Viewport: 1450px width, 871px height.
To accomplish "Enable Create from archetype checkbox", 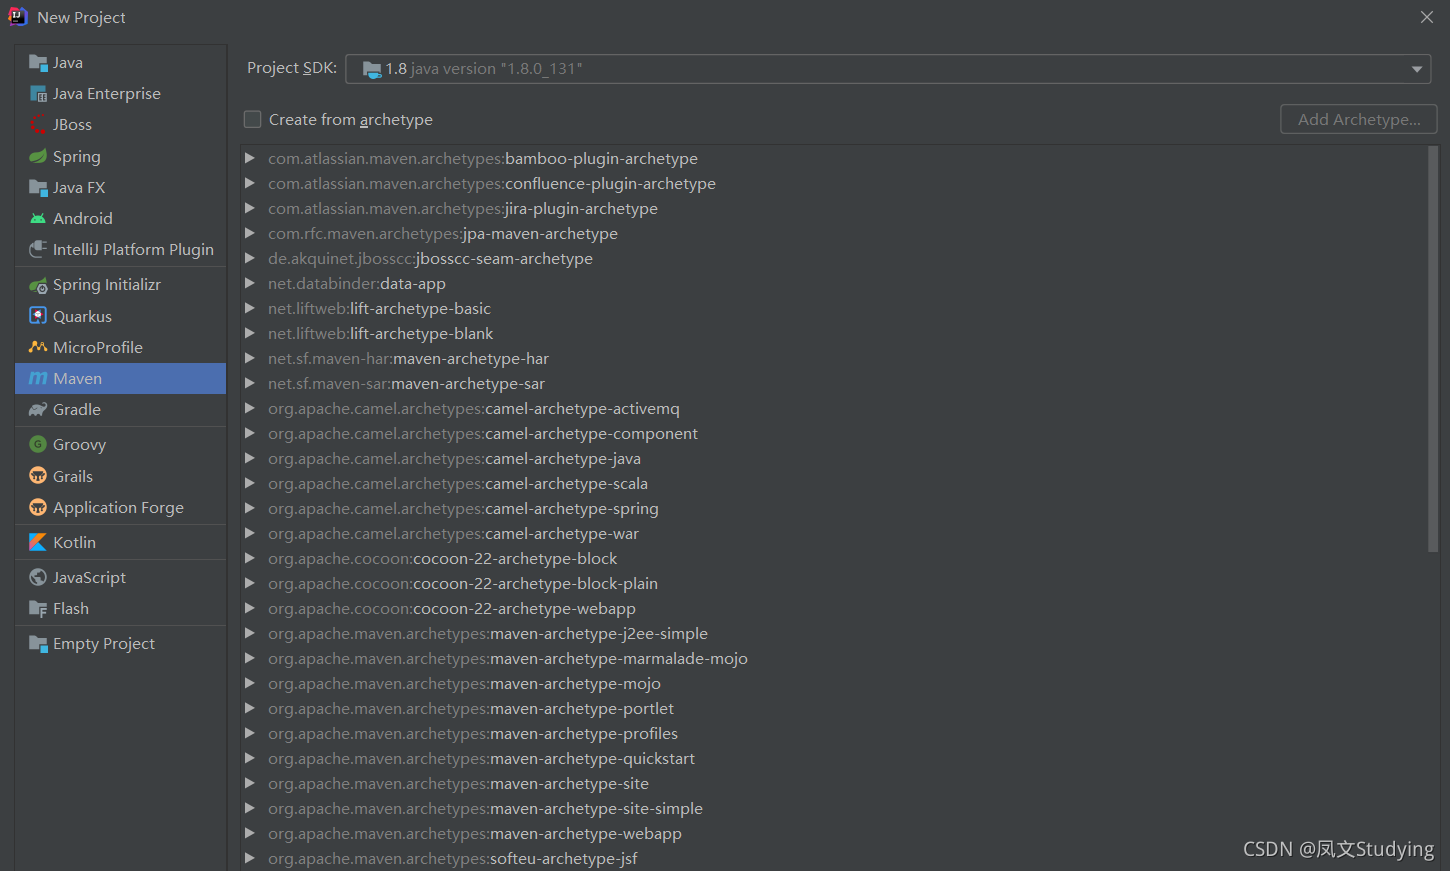I will point(253,119).
